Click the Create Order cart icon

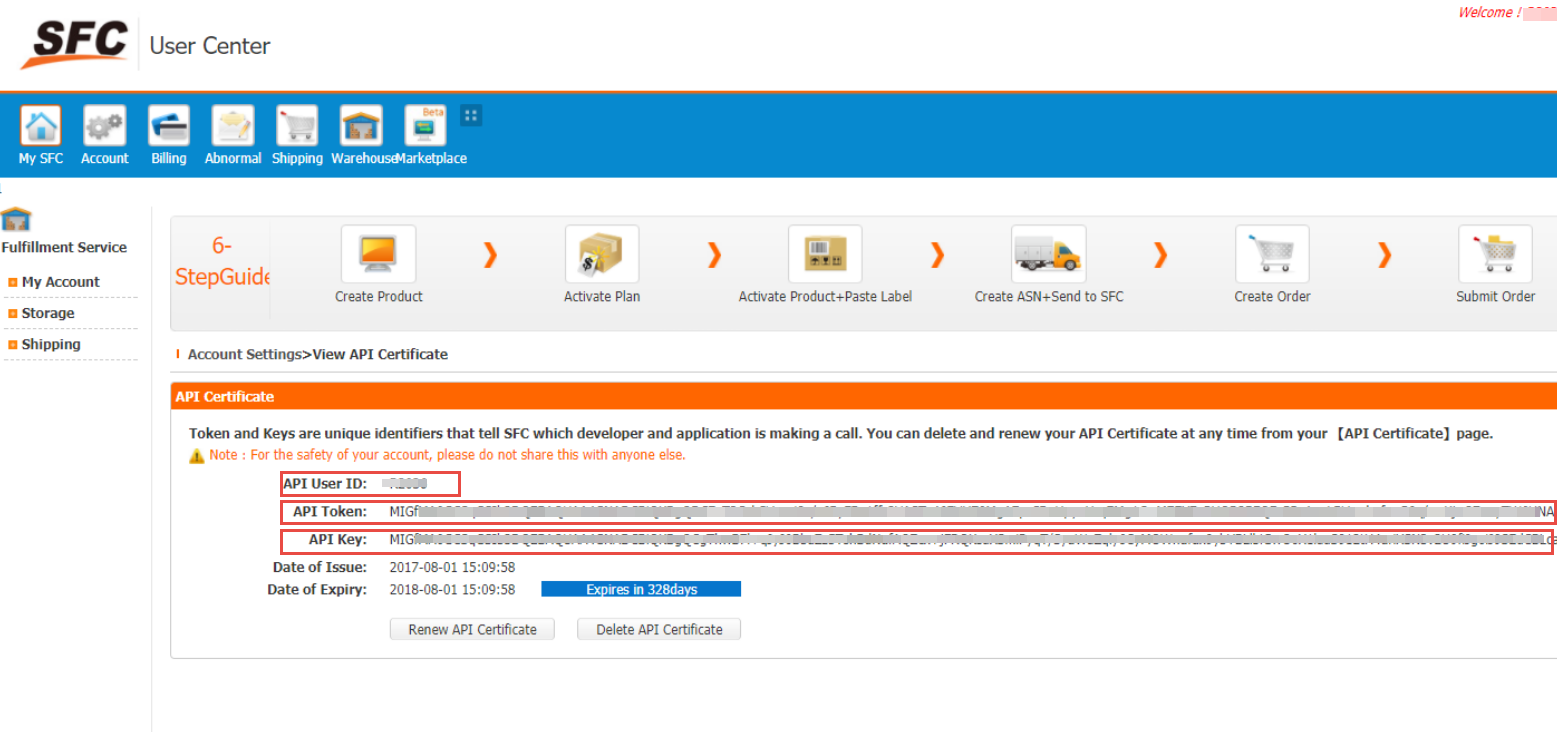[1272, 254]
